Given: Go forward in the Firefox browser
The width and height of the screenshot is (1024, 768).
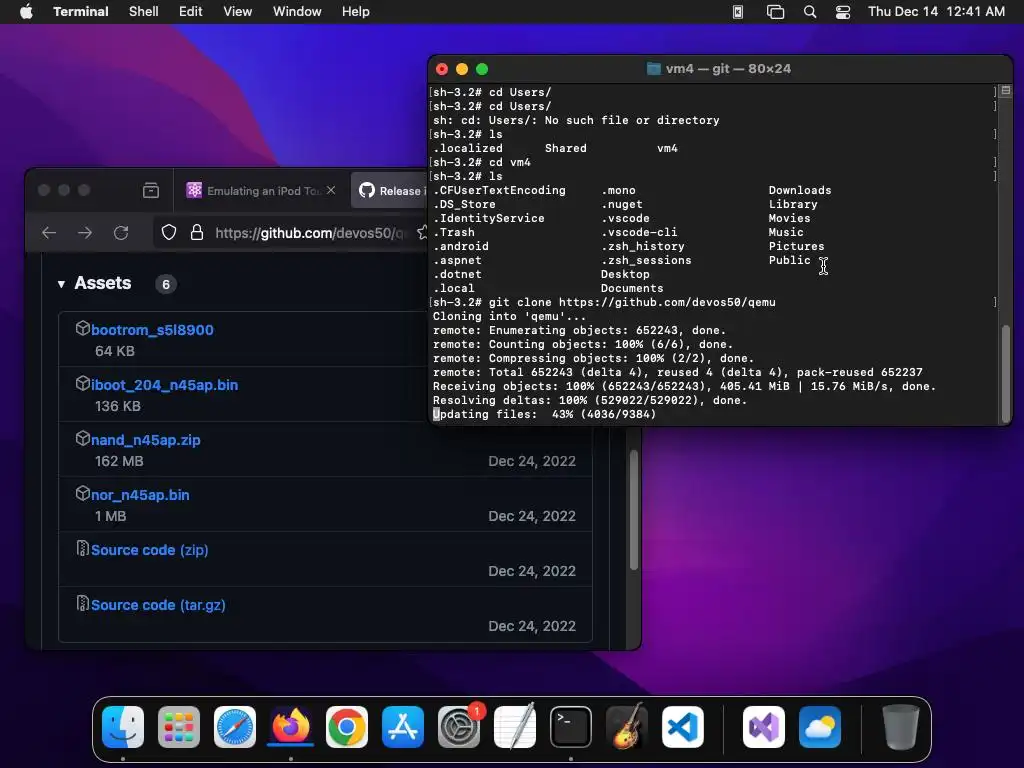Looking at the screenshot, I should (85, 232).
